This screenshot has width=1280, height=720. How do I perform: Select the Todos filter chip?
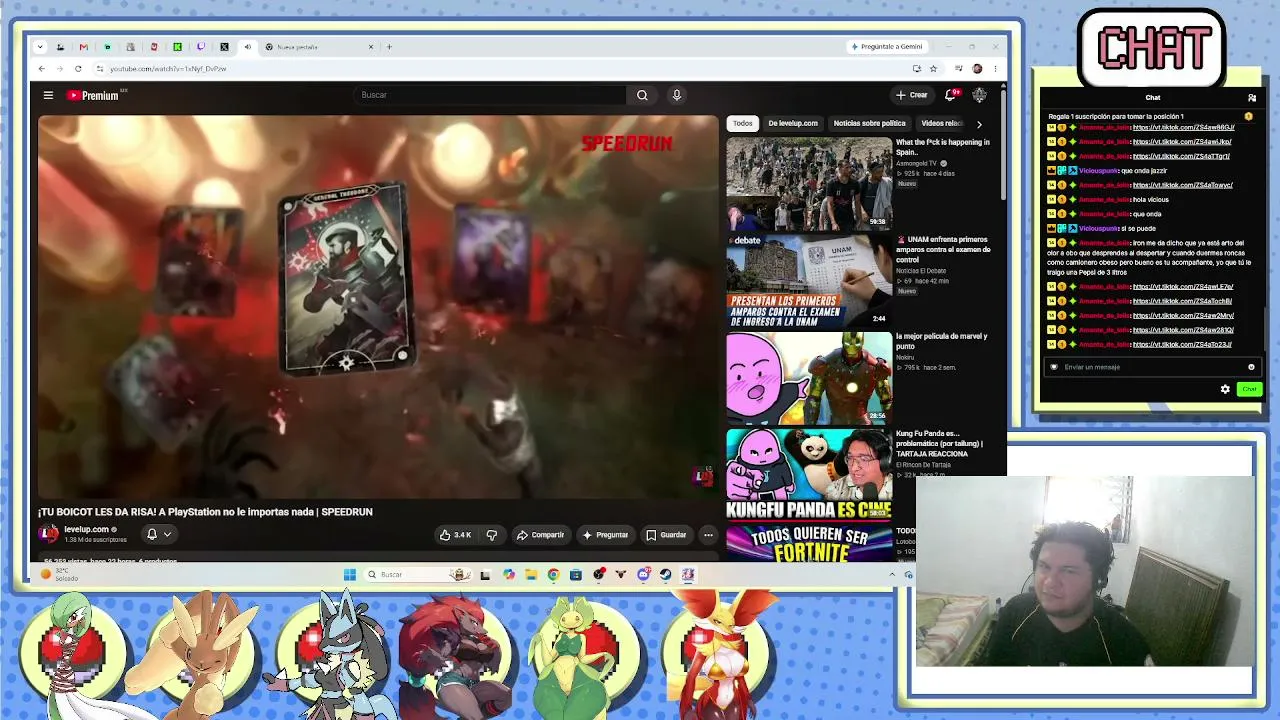click(x=742, y=124)
